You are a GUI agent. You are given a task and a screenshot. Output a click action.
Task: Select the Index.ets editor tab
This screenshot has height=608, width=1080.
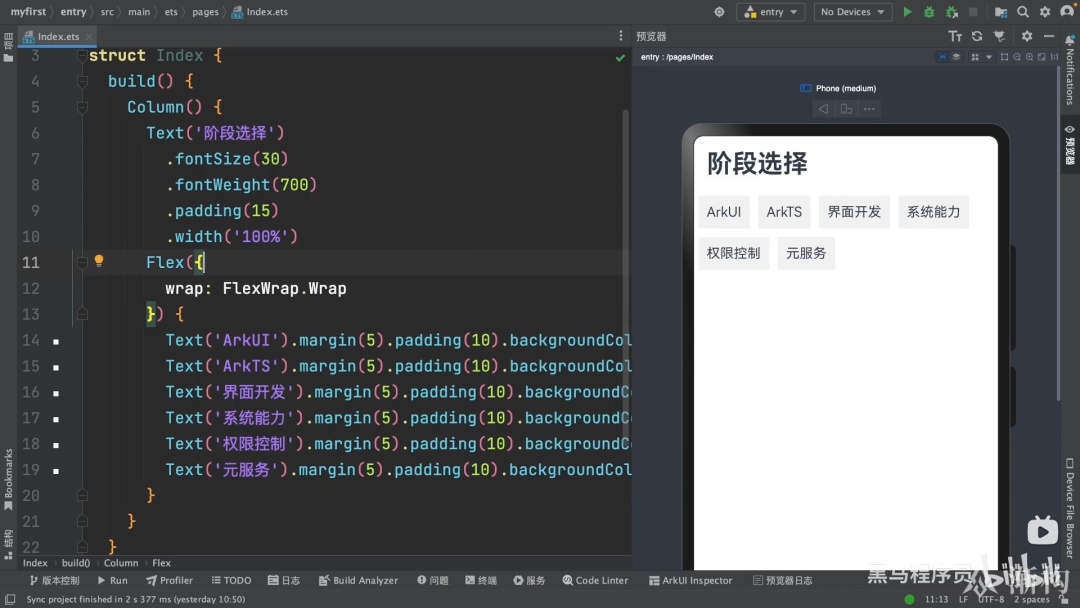58,36
